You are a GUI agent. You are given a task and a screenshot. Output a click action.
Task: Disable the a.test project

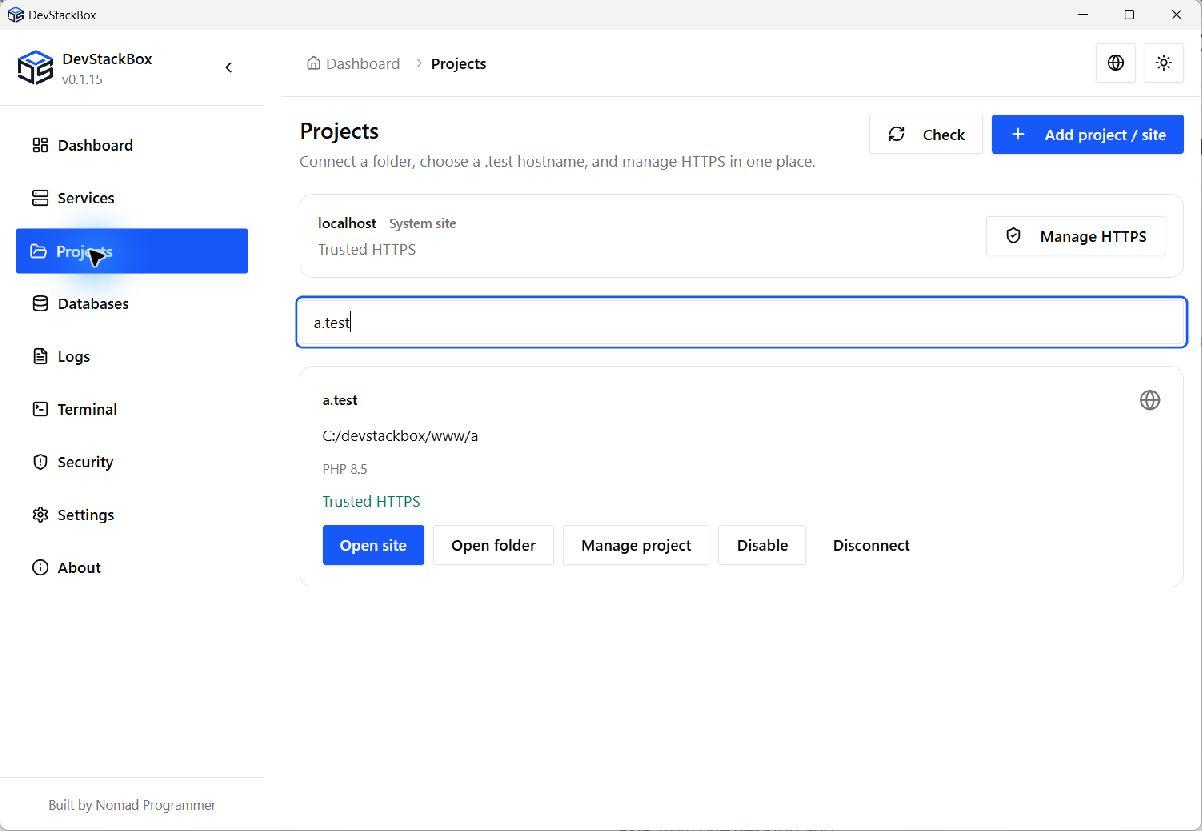click(762, 545)
